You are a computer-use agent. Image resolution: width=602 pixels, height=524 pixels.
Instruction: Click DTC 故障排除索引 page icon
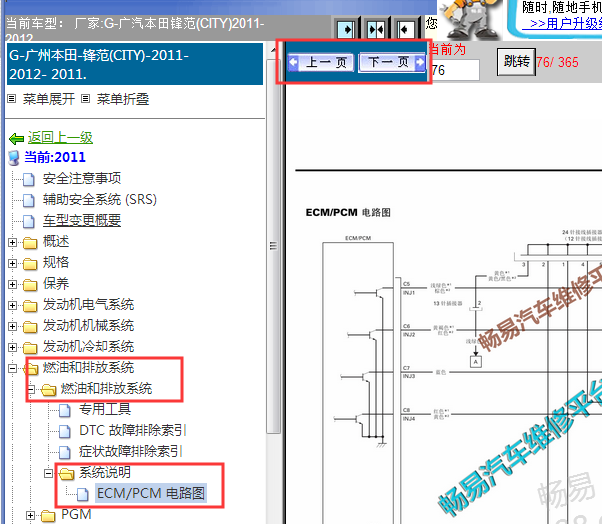click(x=65, y=431)
